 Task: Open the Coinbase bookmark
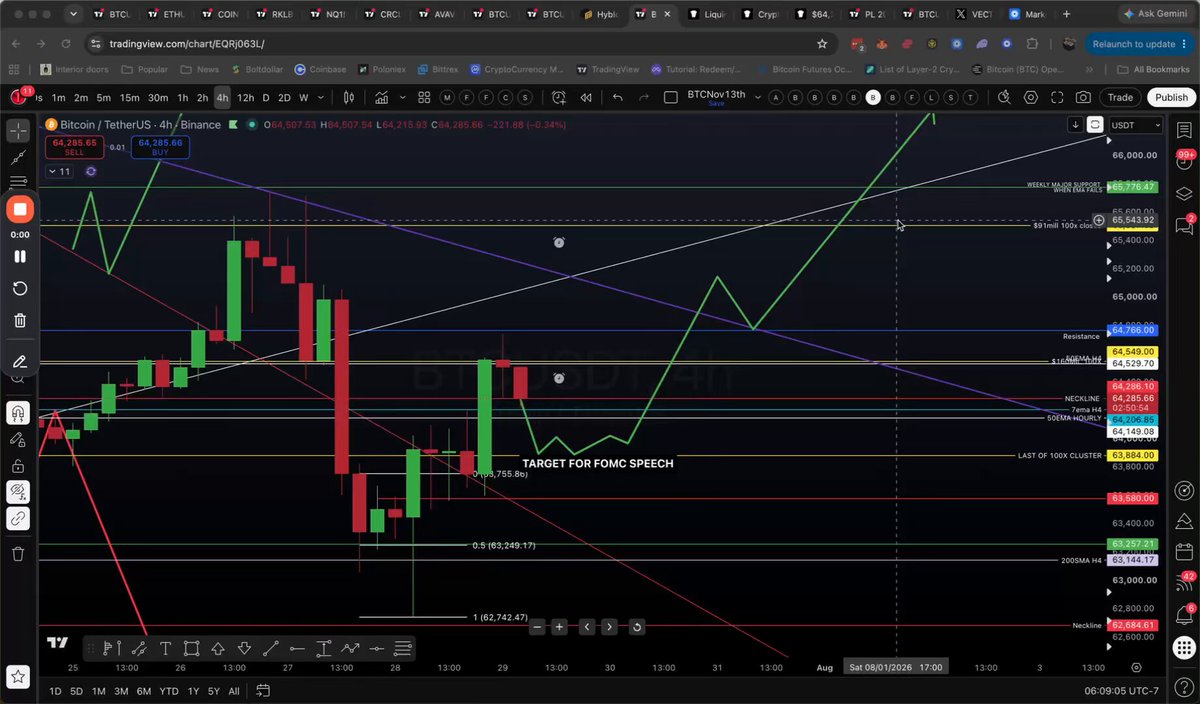click(x=320, y=69)
